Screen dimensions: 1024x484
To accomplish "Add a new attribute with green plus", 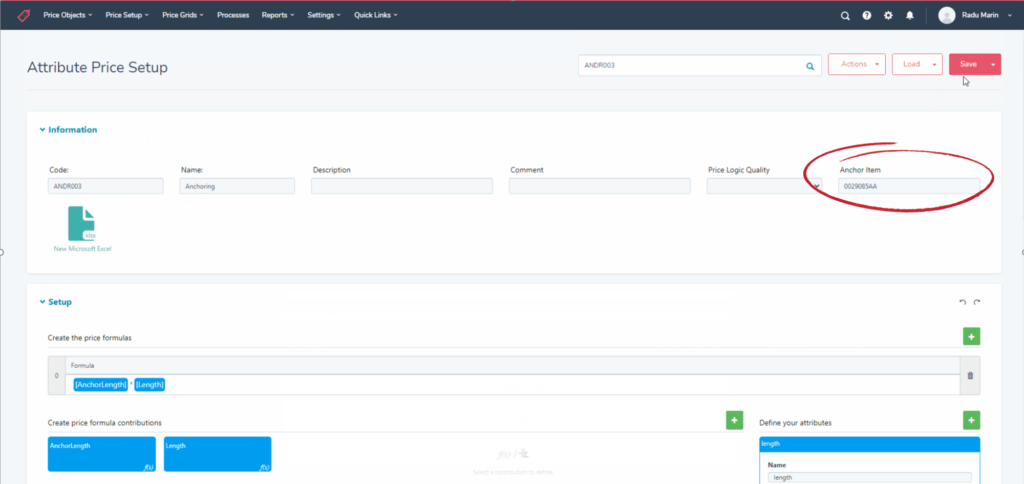I will pos(971,421).
